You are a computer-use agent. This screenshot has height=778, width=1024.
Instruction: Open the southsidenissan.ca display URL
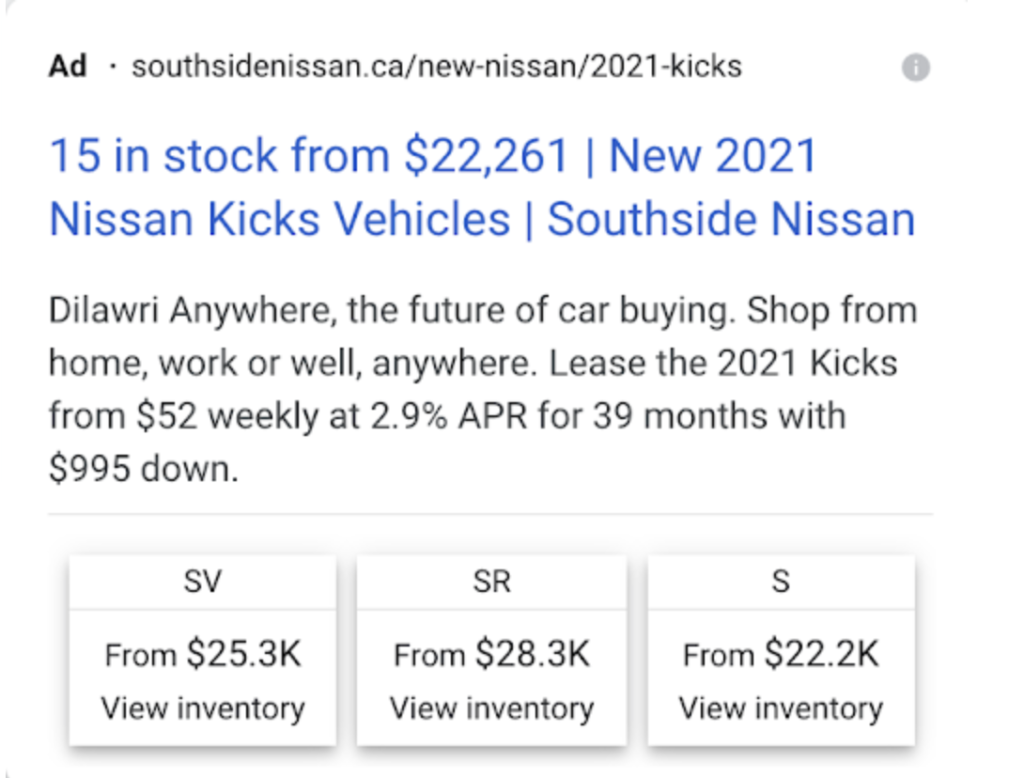click(438, 66)
